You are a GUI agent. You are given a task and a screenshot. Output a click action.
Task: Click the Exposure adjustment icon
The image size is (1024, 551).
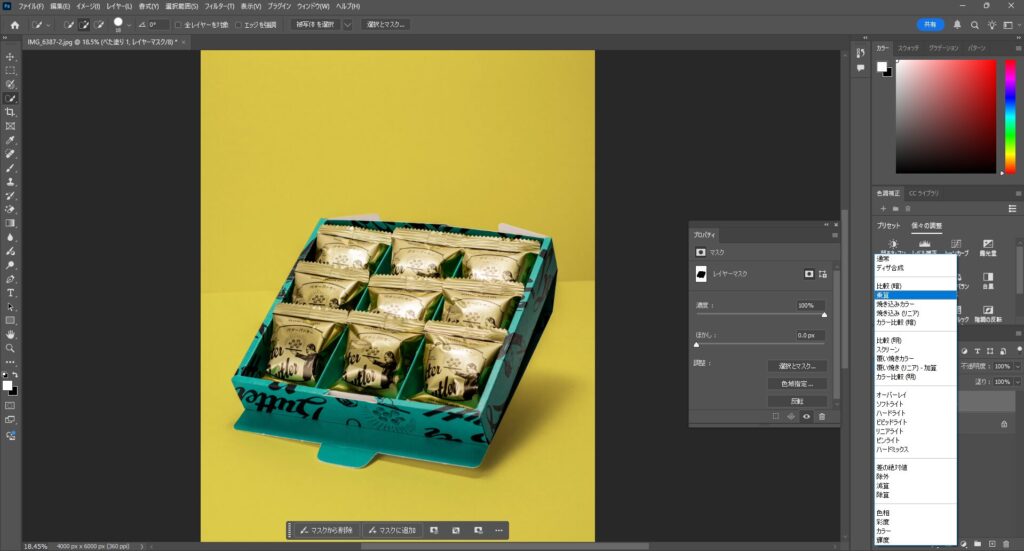click(x=987, y=245)
